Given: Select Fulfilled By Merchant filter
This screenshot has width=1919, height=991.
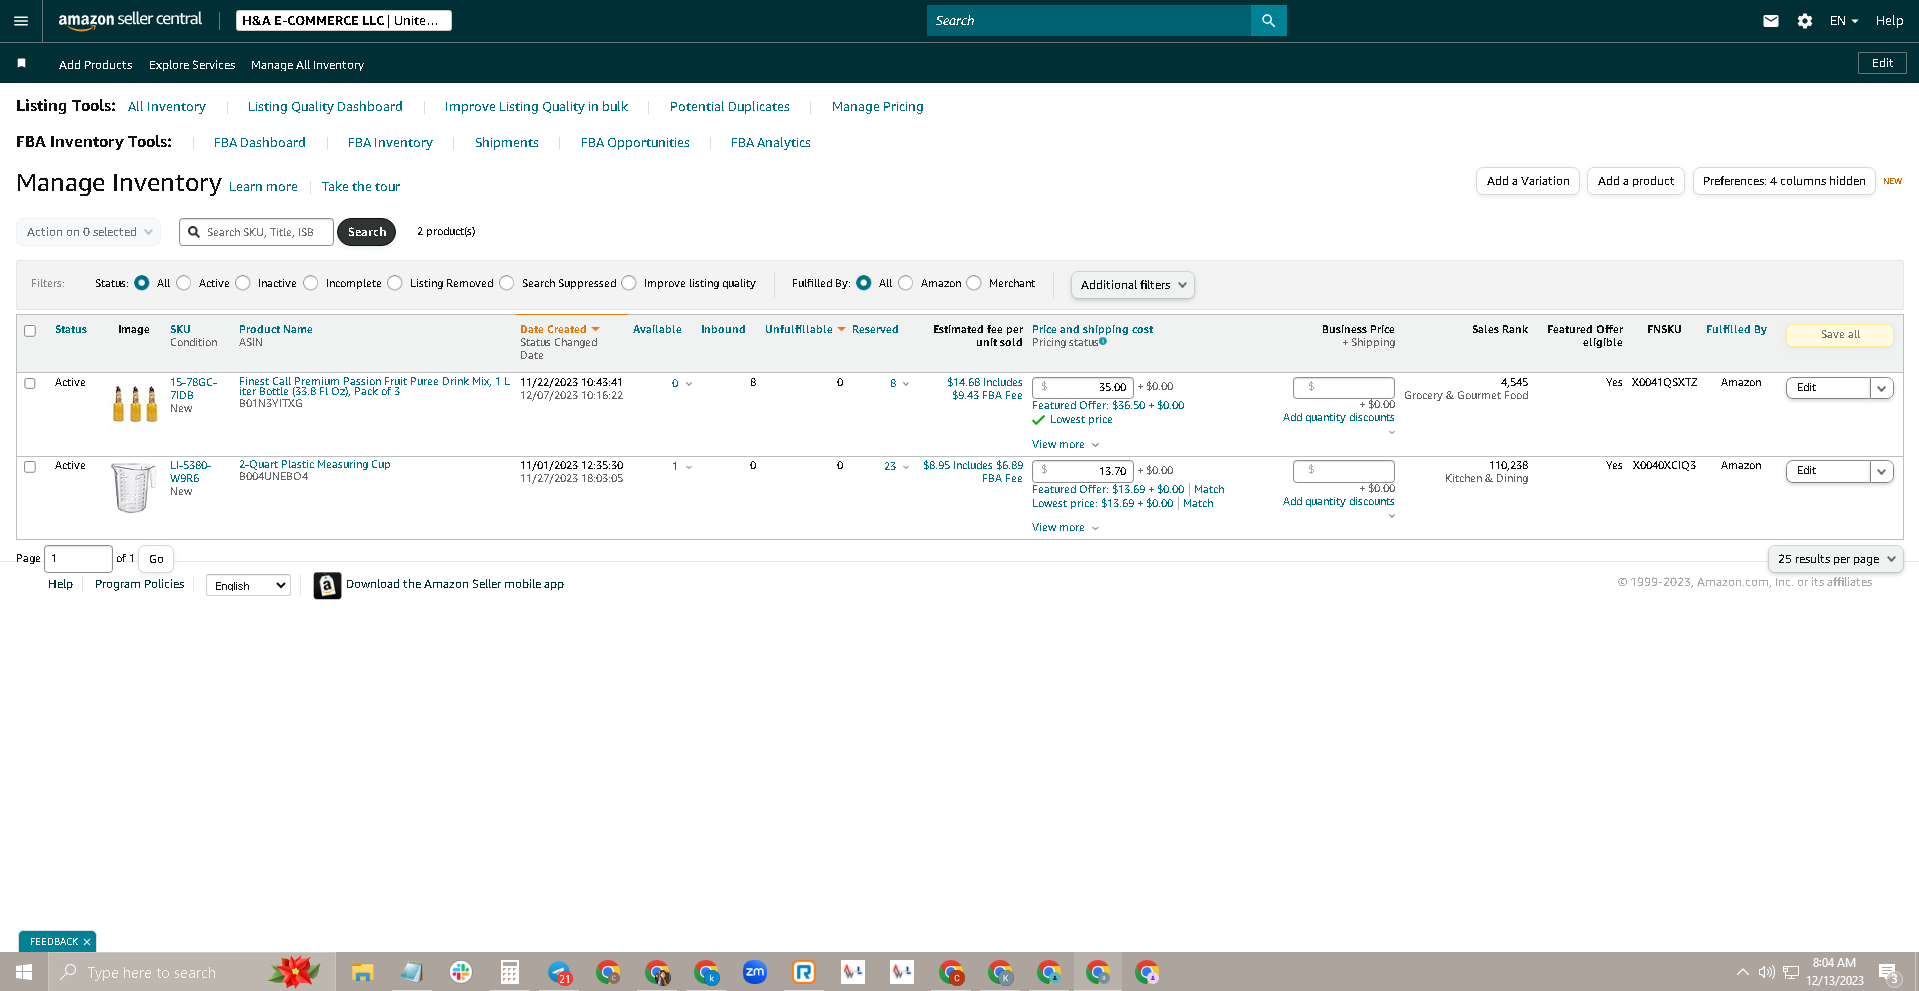Looking at the screenshot, I should click(974, 283).
